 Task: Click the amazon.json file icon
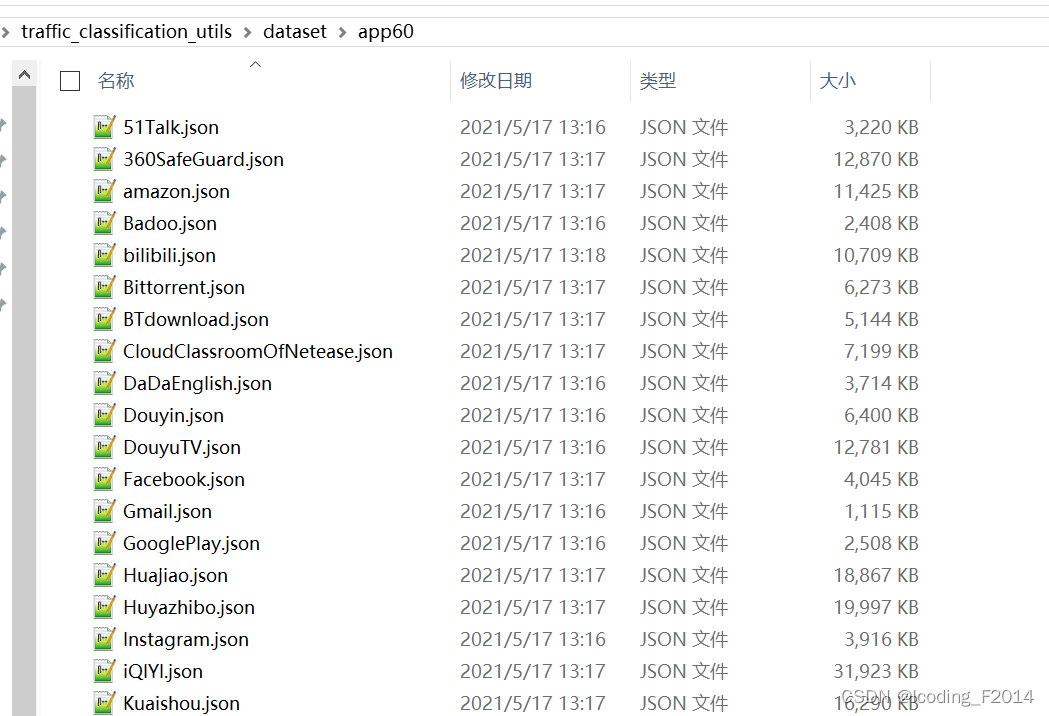click(104, 191)
